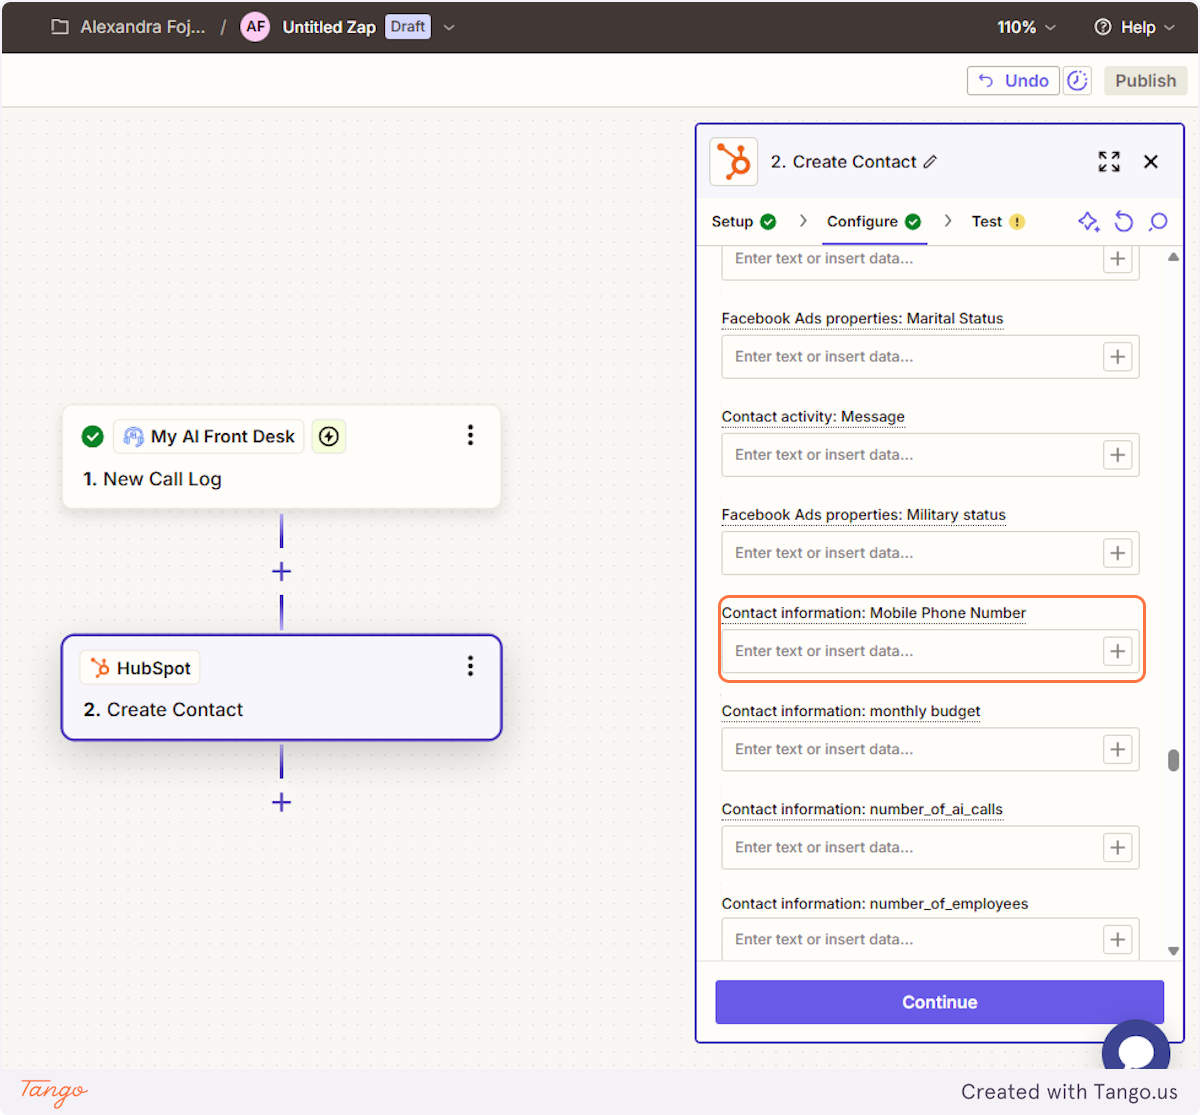Add a new step below Create Contact

pos(281,802)
